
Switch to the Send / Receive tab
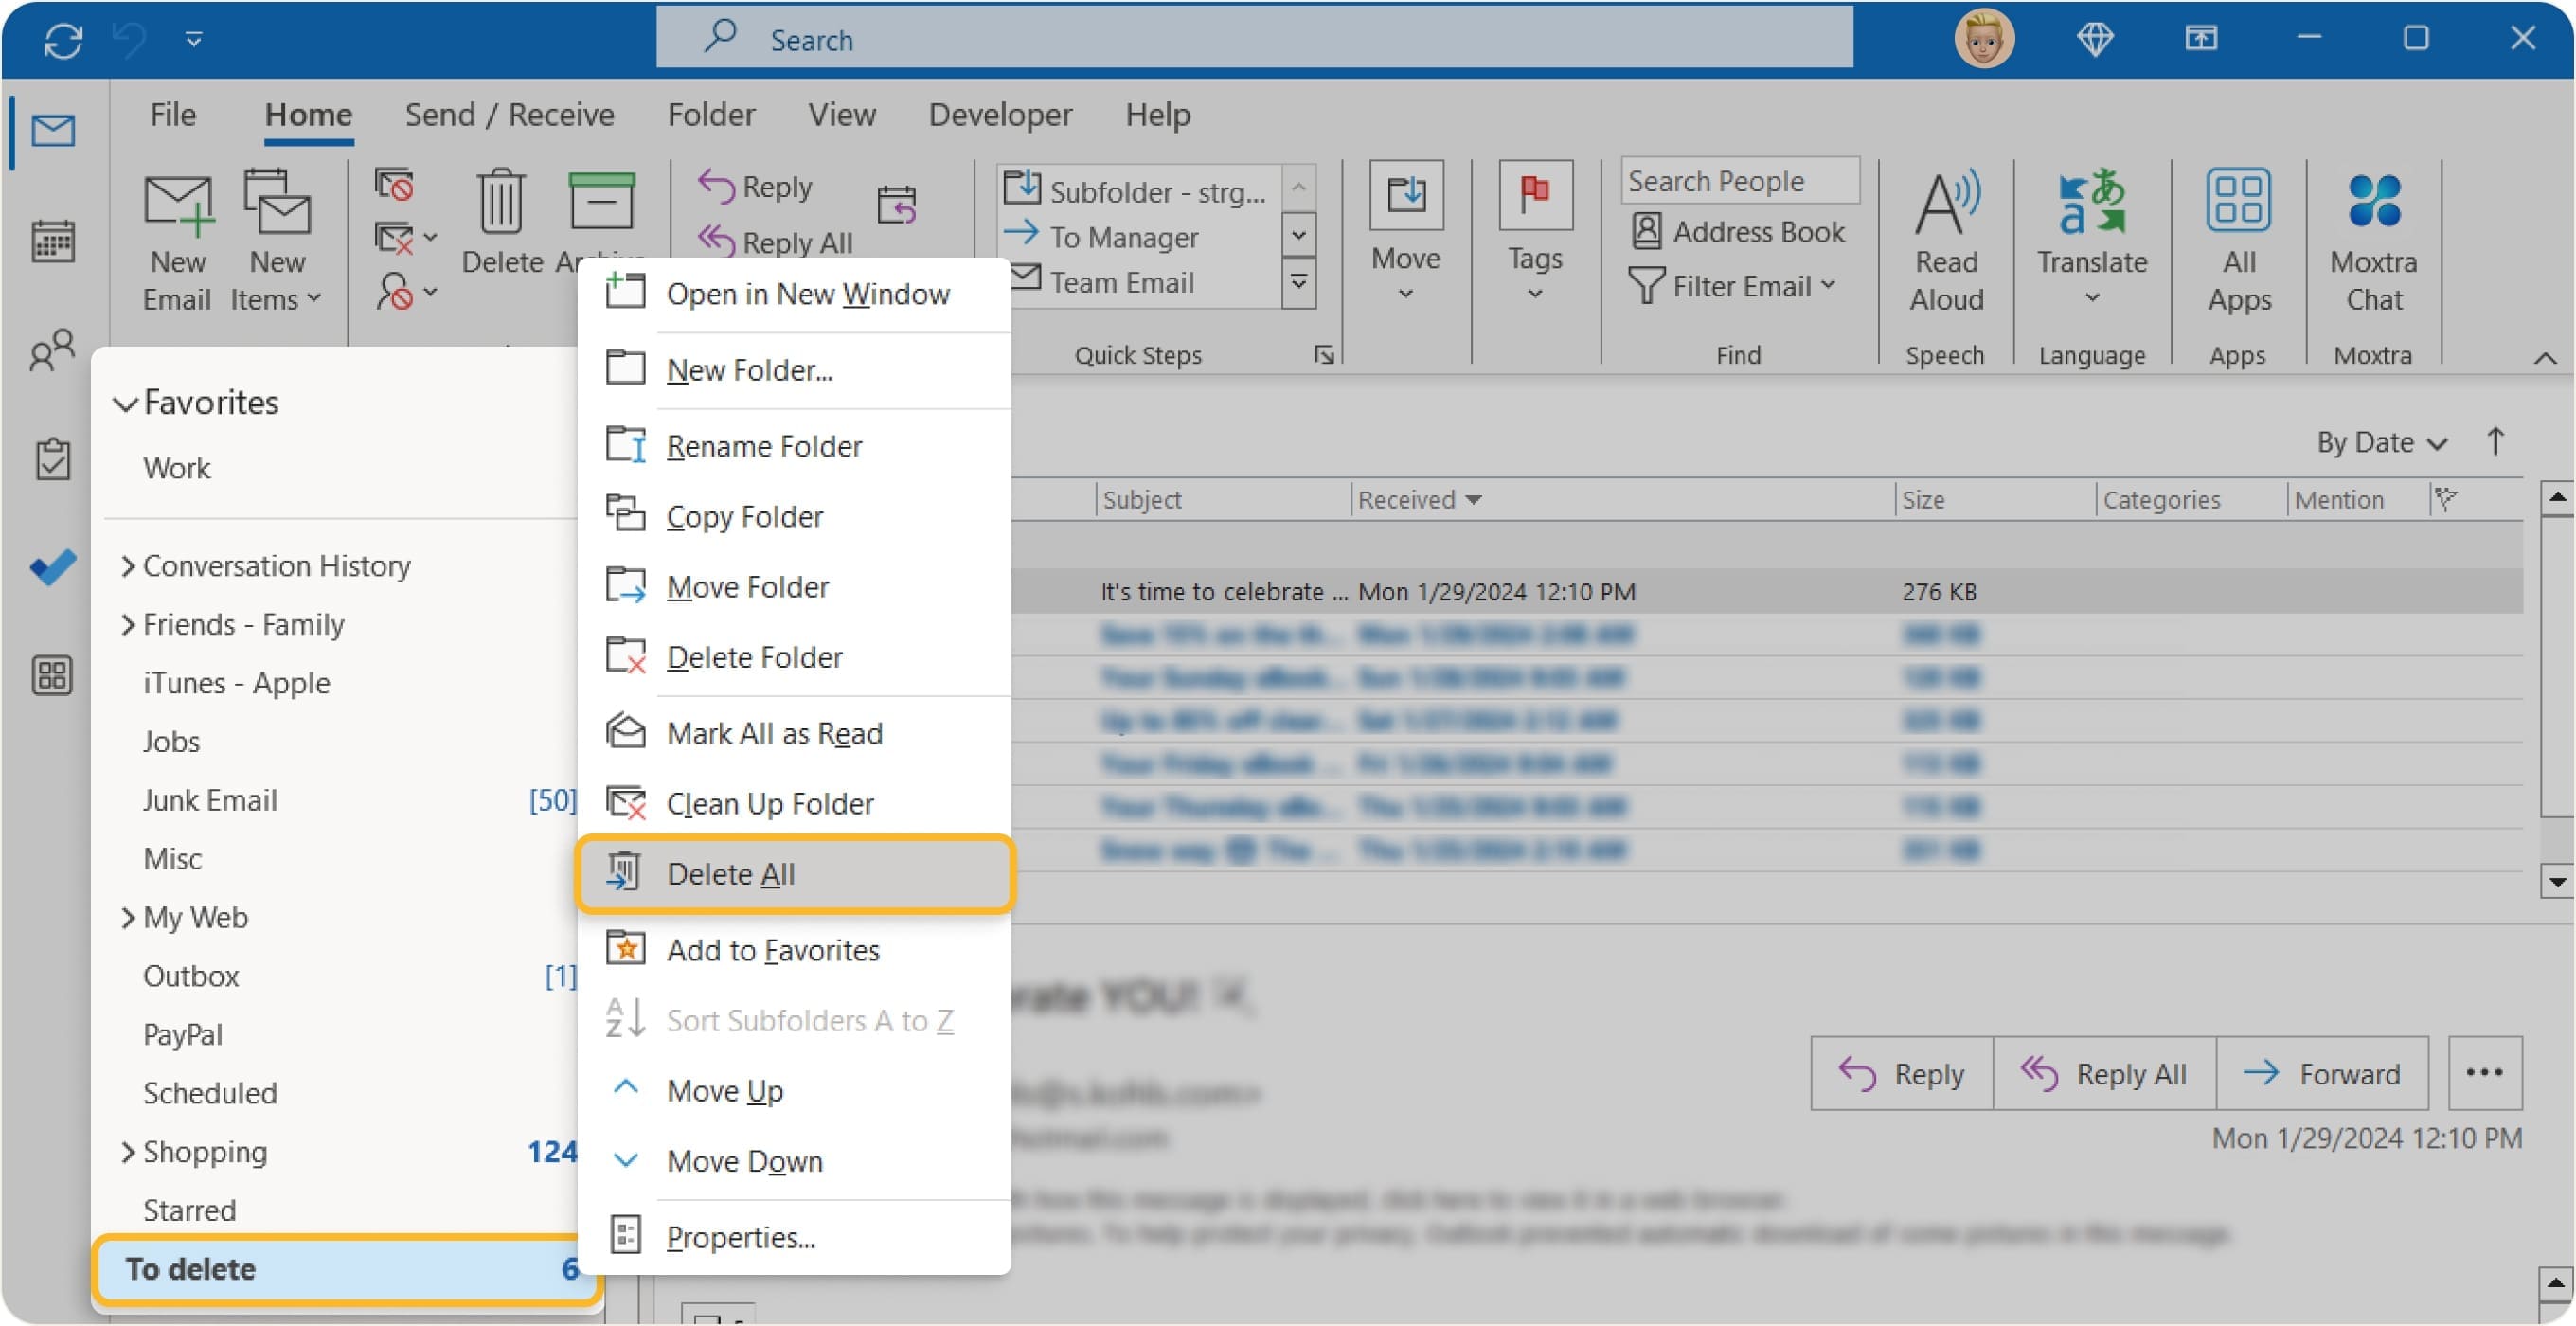pos(509,115)
